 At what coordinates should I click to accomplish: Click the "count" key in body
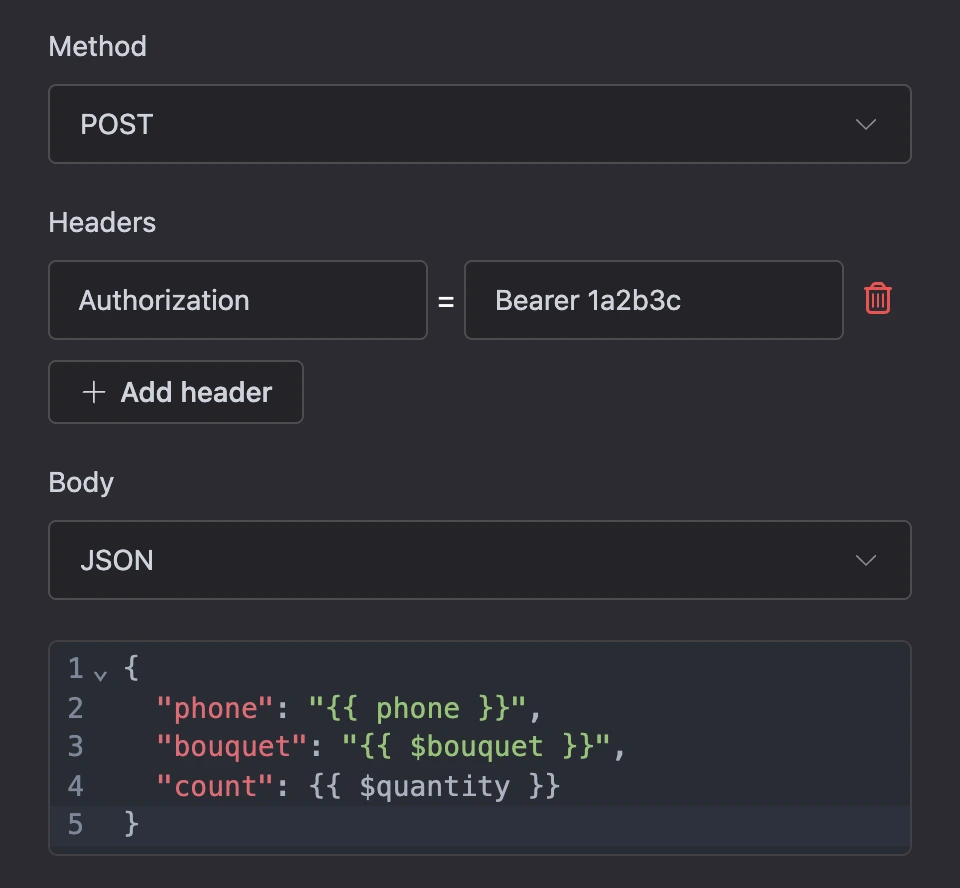pos(214,786)
